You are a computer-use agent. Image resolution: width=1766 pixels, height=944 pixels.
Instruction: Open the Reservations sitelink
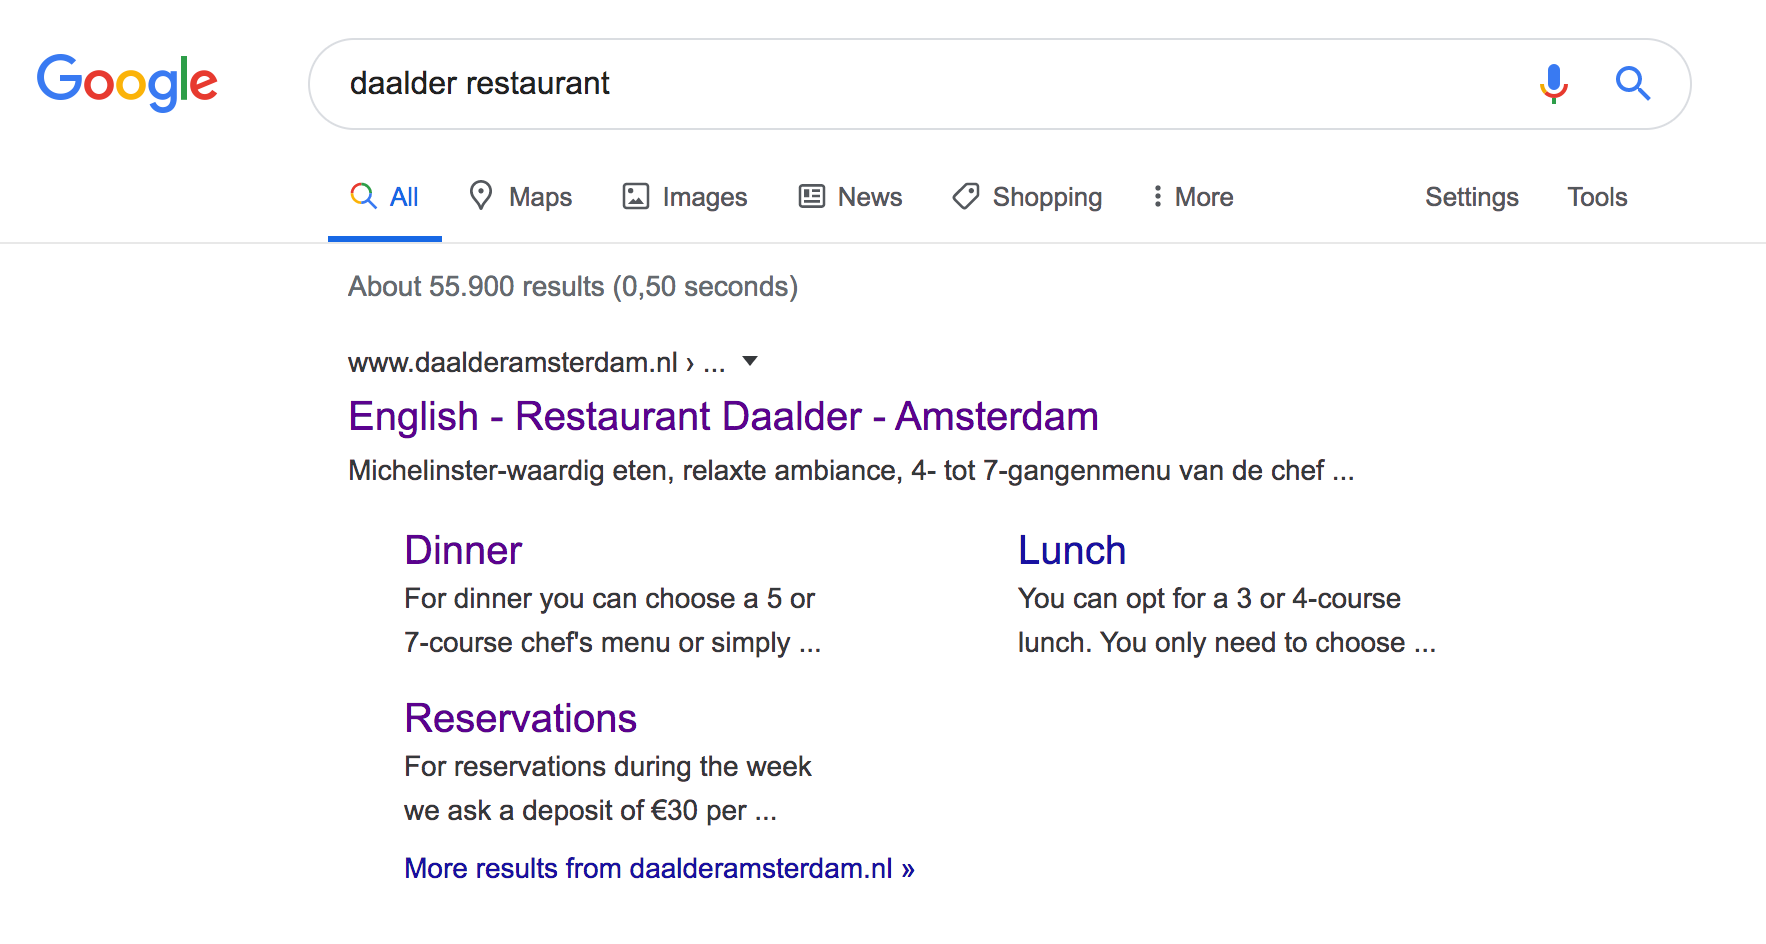pos(520,718)
